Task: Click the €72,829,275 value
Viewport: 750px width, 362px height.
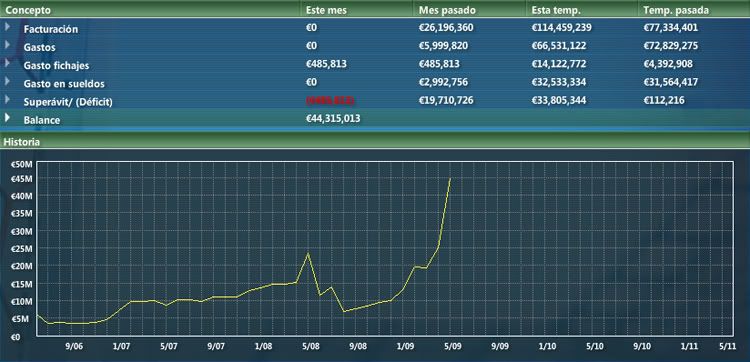Action: (x=671, y=46)
